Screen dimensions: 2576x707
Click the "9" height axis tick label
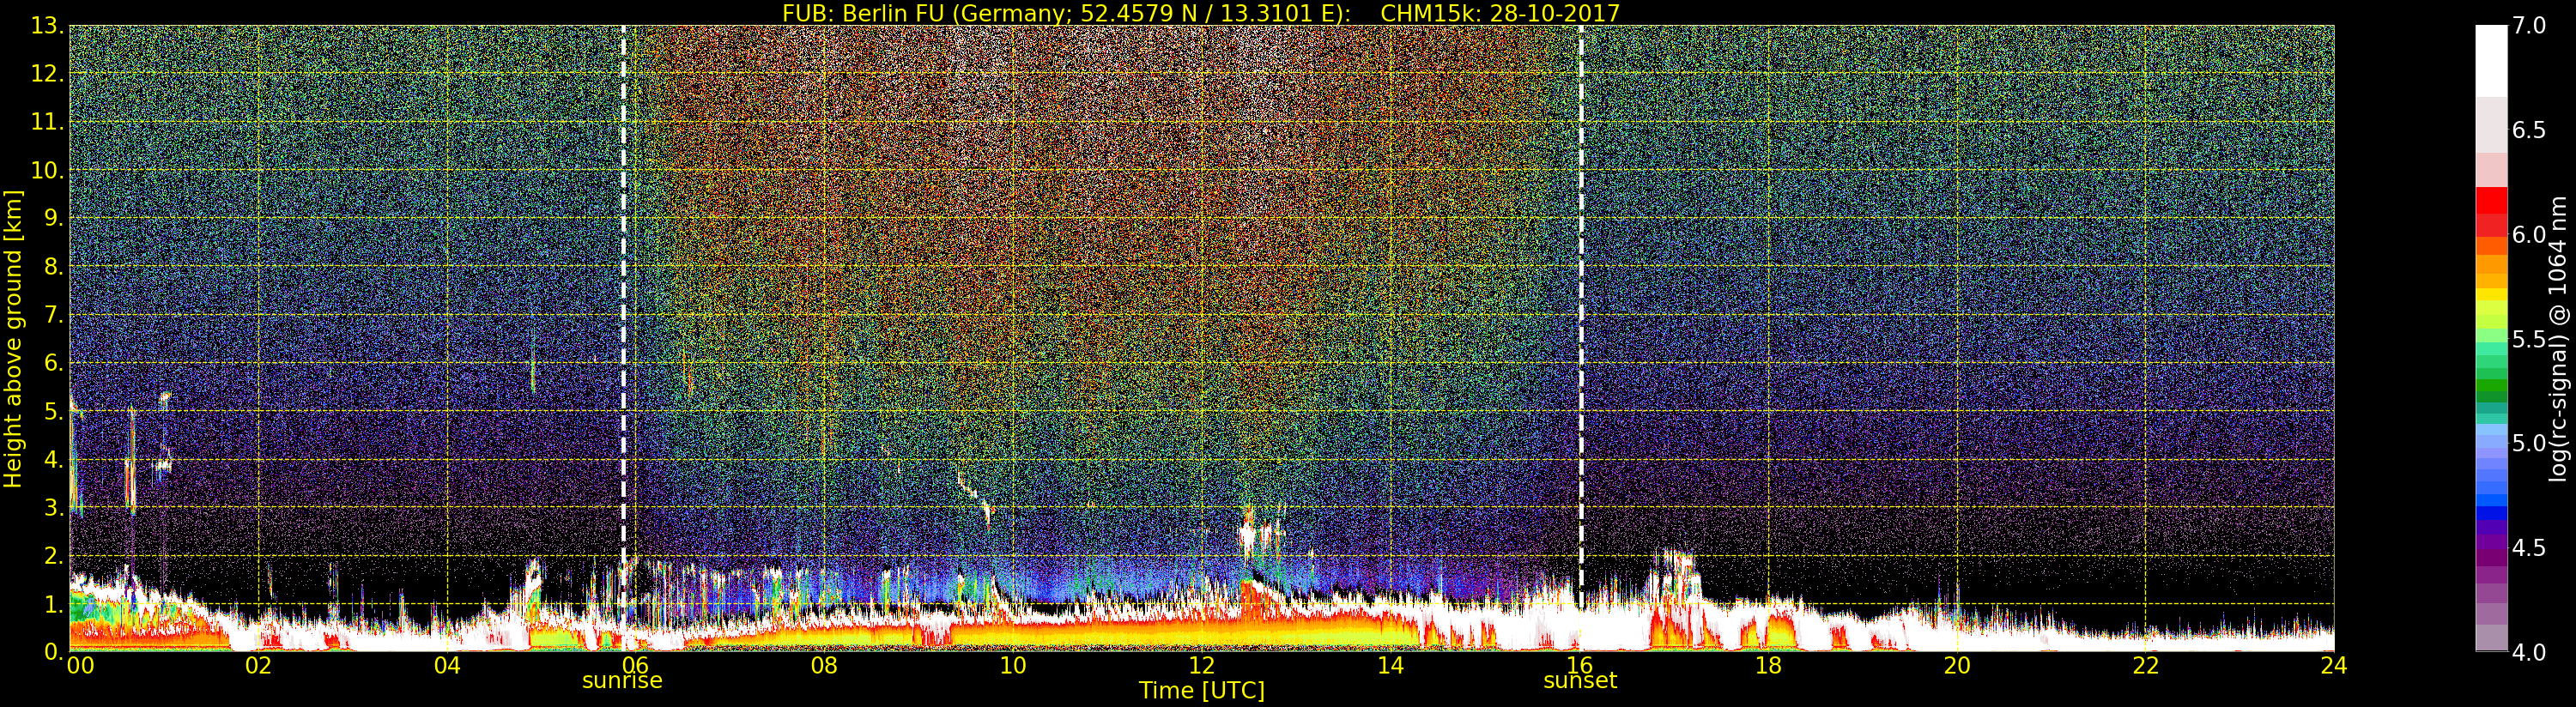pos(54,218)
